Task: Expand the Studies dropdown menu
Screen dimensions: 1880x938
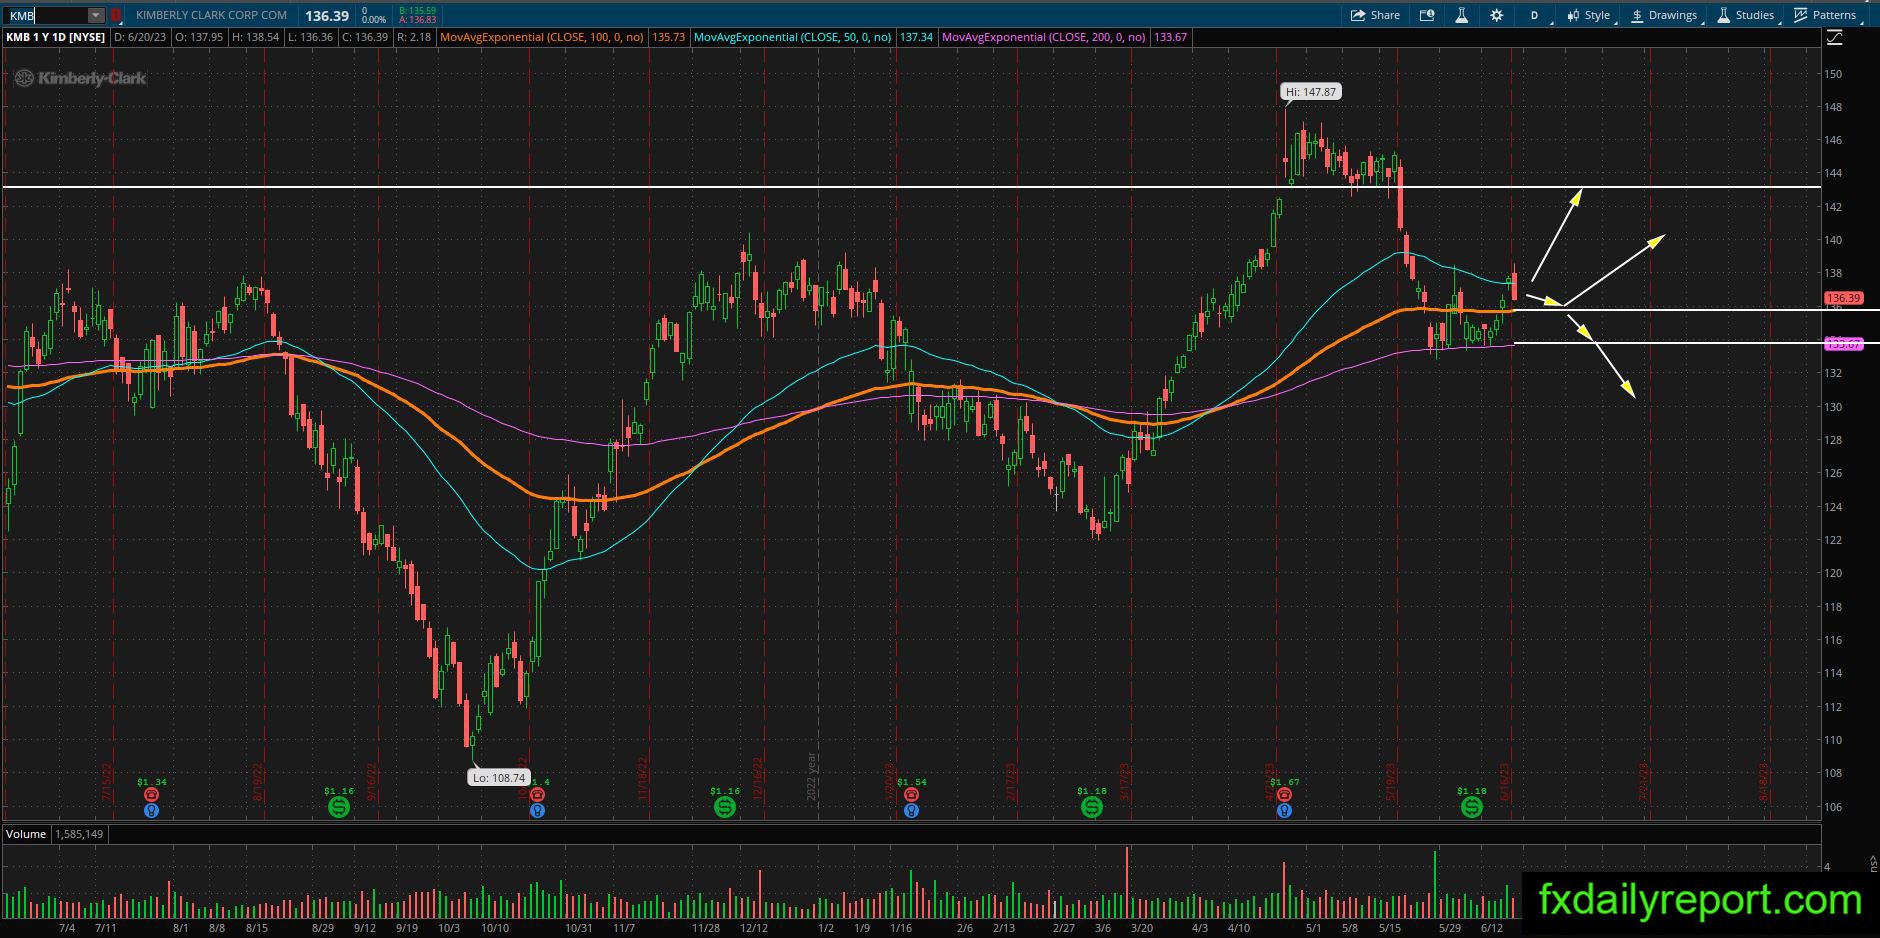Action: pyautogui.click(x=1746, y=15)
